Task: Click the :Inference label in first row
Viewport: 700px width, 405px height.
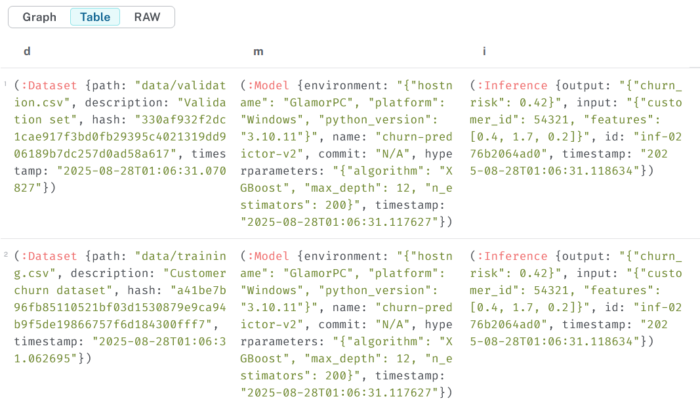Action: tap(512, 87)
